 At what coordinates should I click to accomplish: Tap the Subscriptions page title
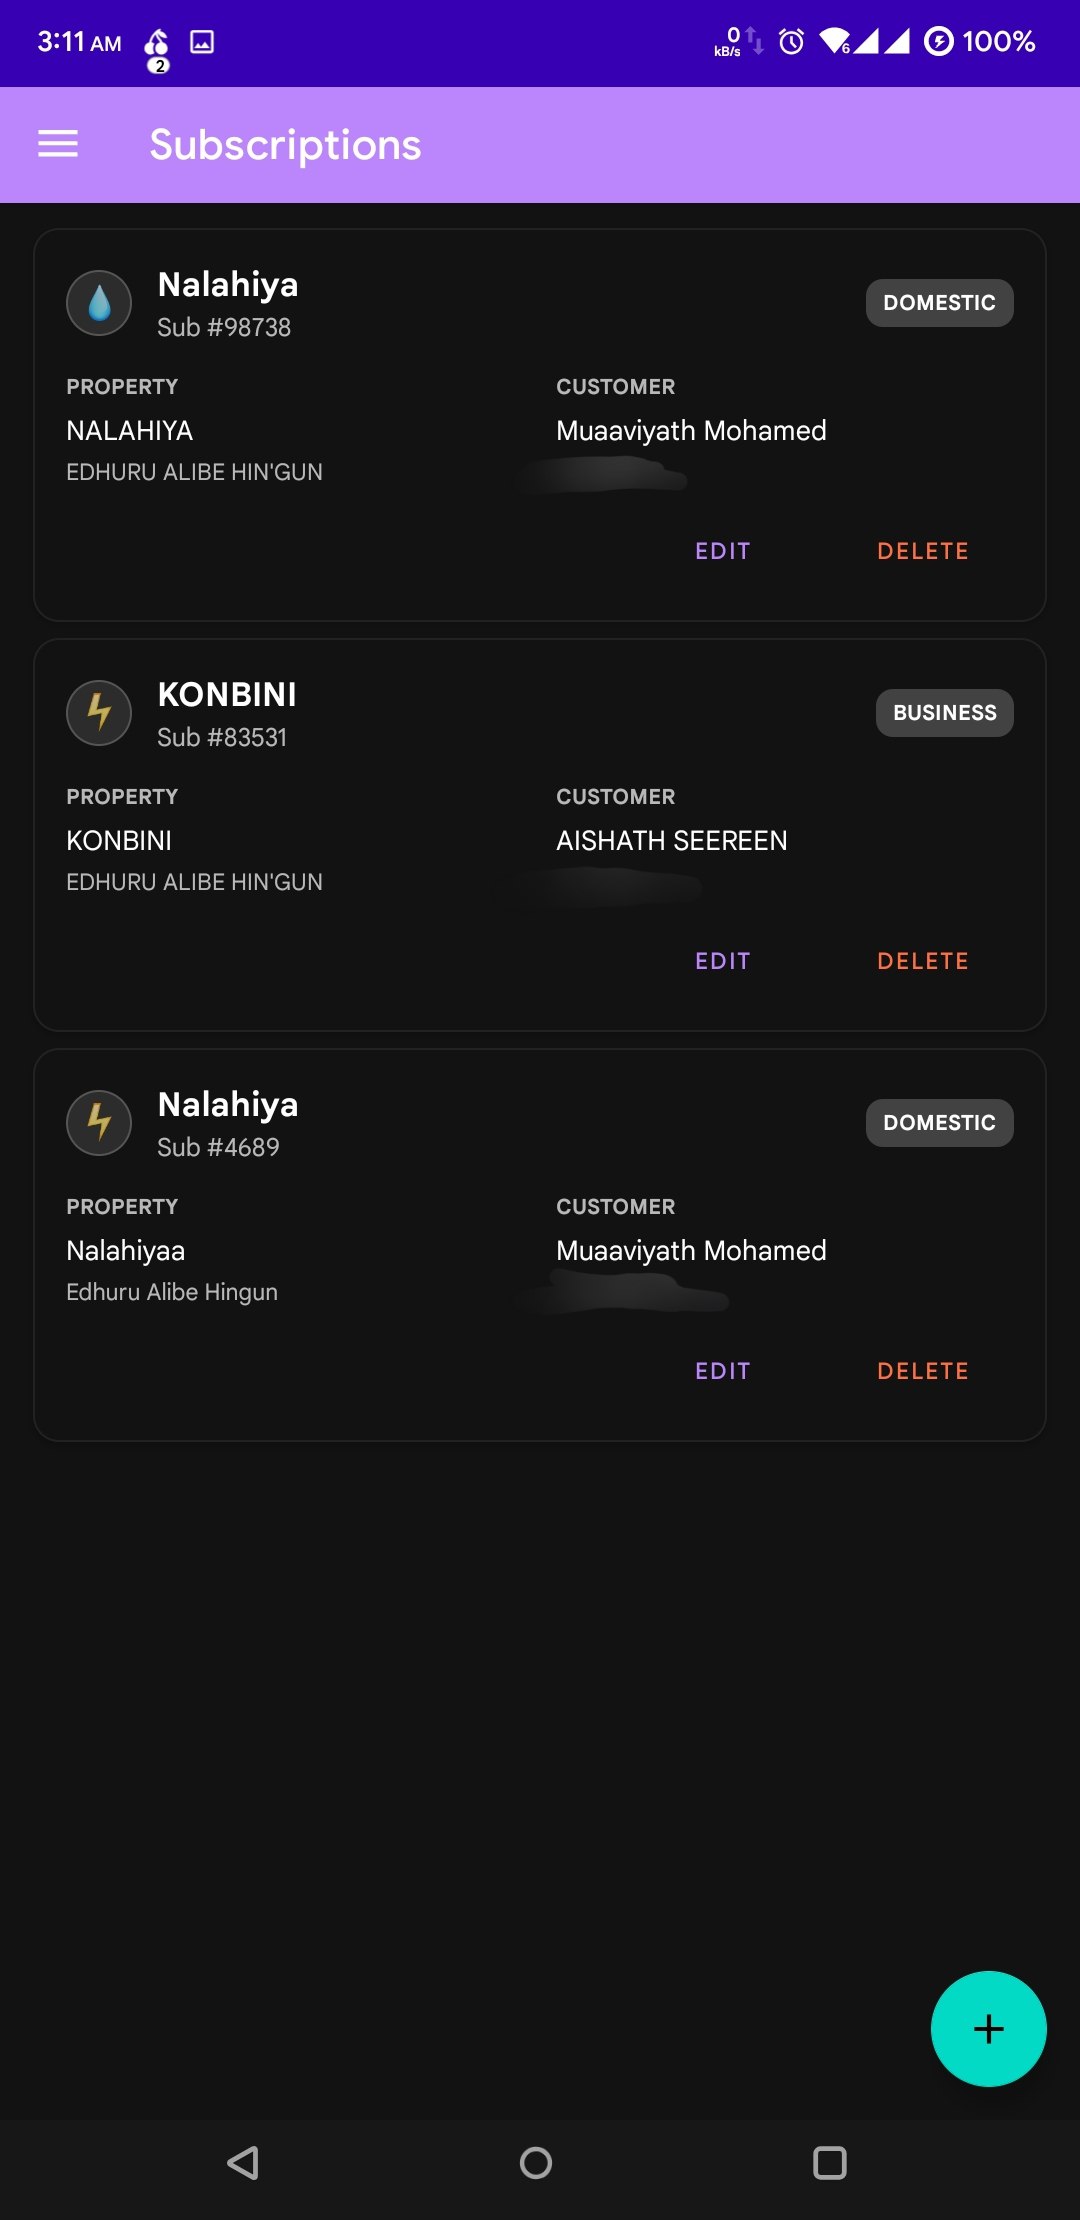click(x=285, y=145)
